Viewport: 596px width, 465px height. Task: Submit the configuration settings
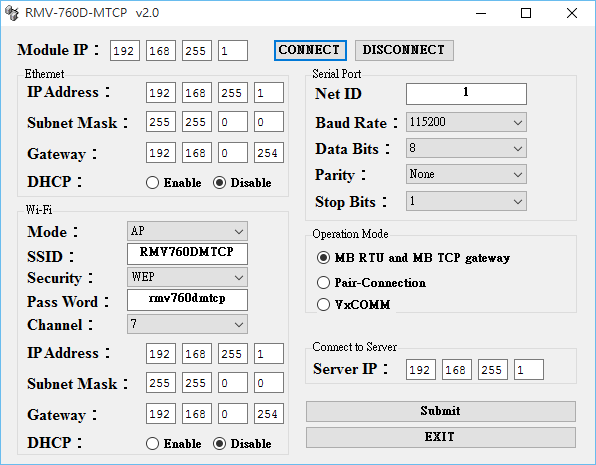point(441,411)
